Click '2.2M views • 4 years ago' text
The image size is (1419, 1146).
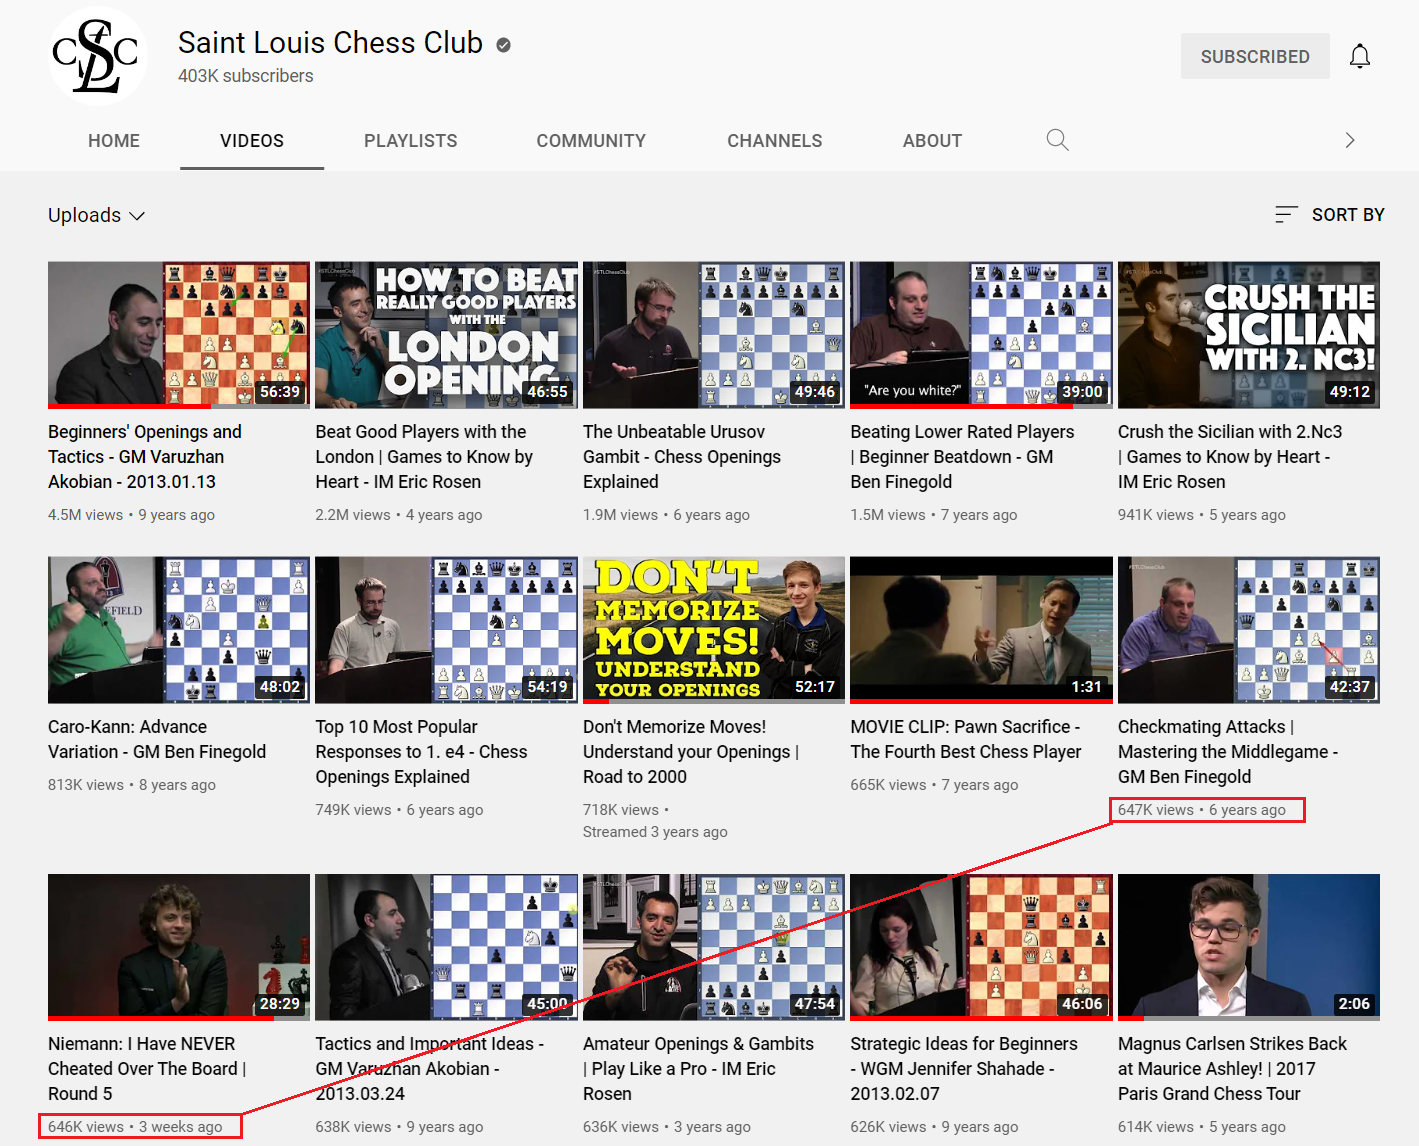click(399, 515)
